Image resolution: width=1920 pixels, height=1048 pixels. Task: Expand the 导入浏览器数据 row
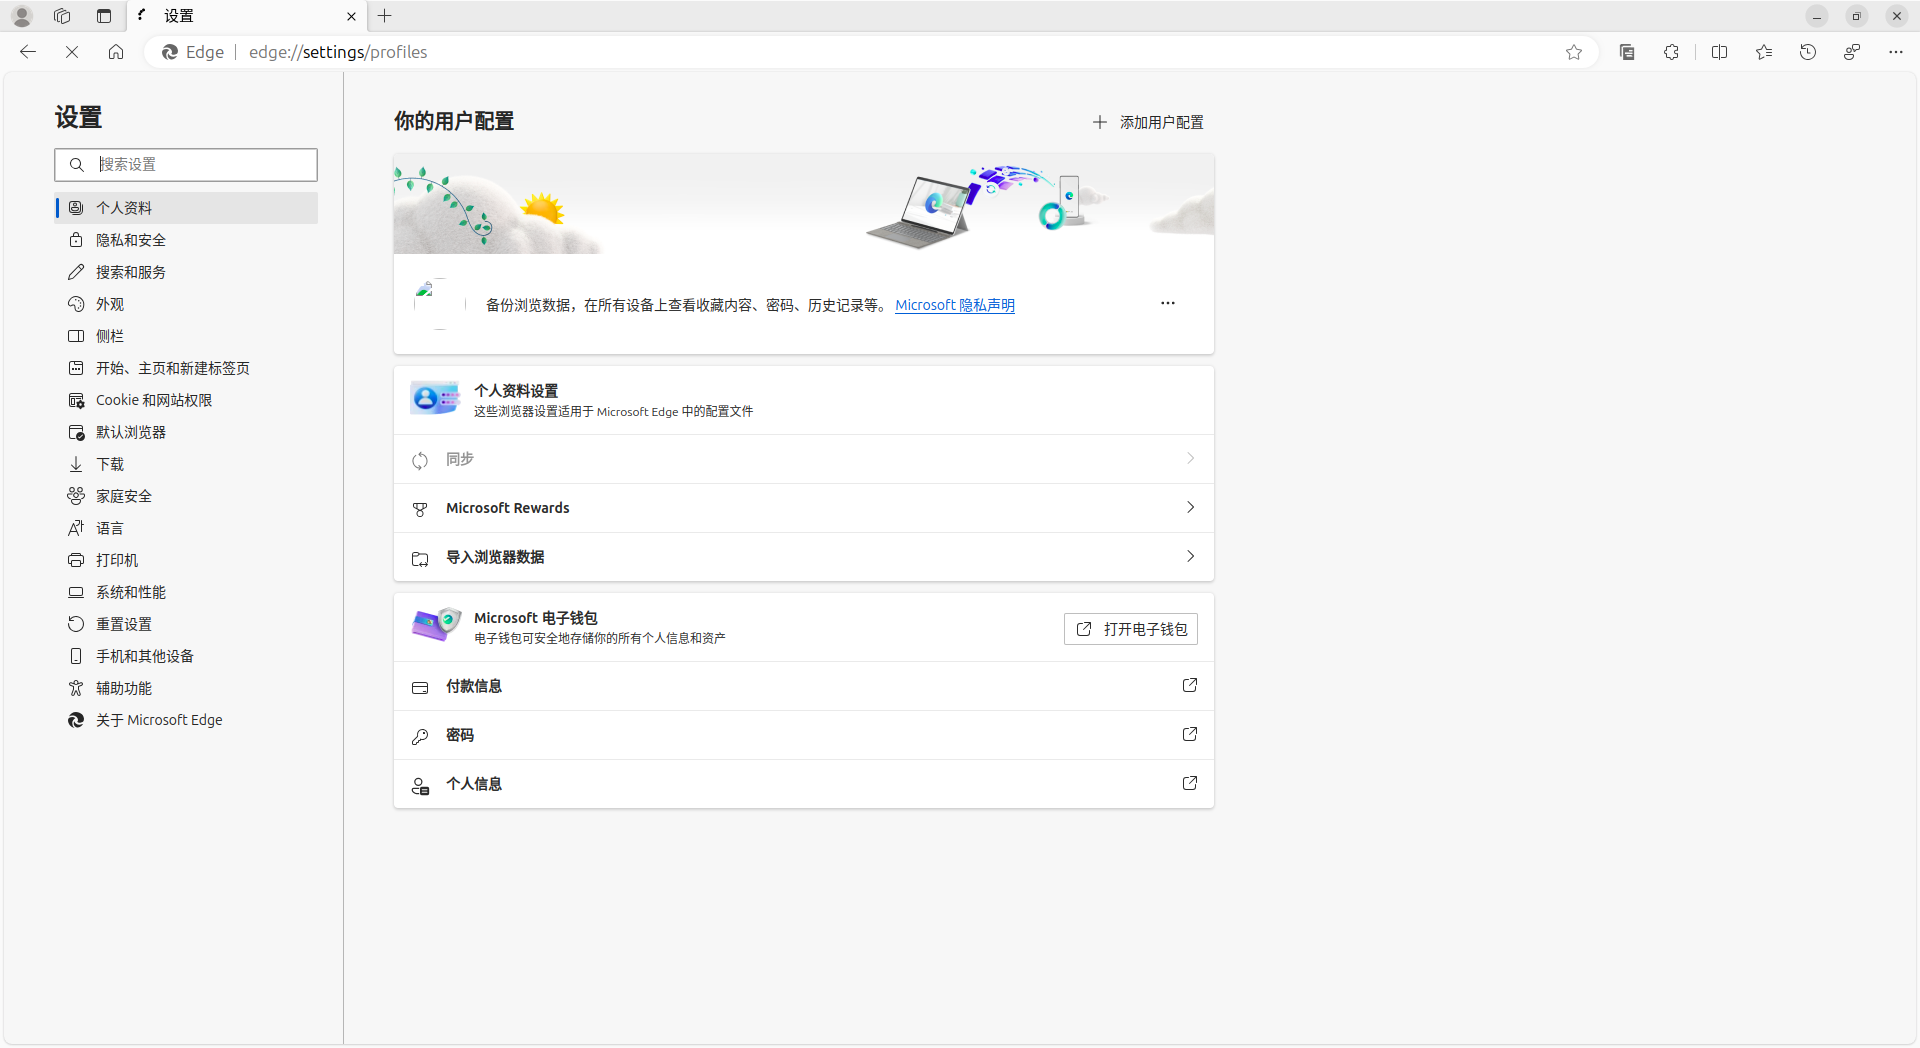[x=803, y=557]
